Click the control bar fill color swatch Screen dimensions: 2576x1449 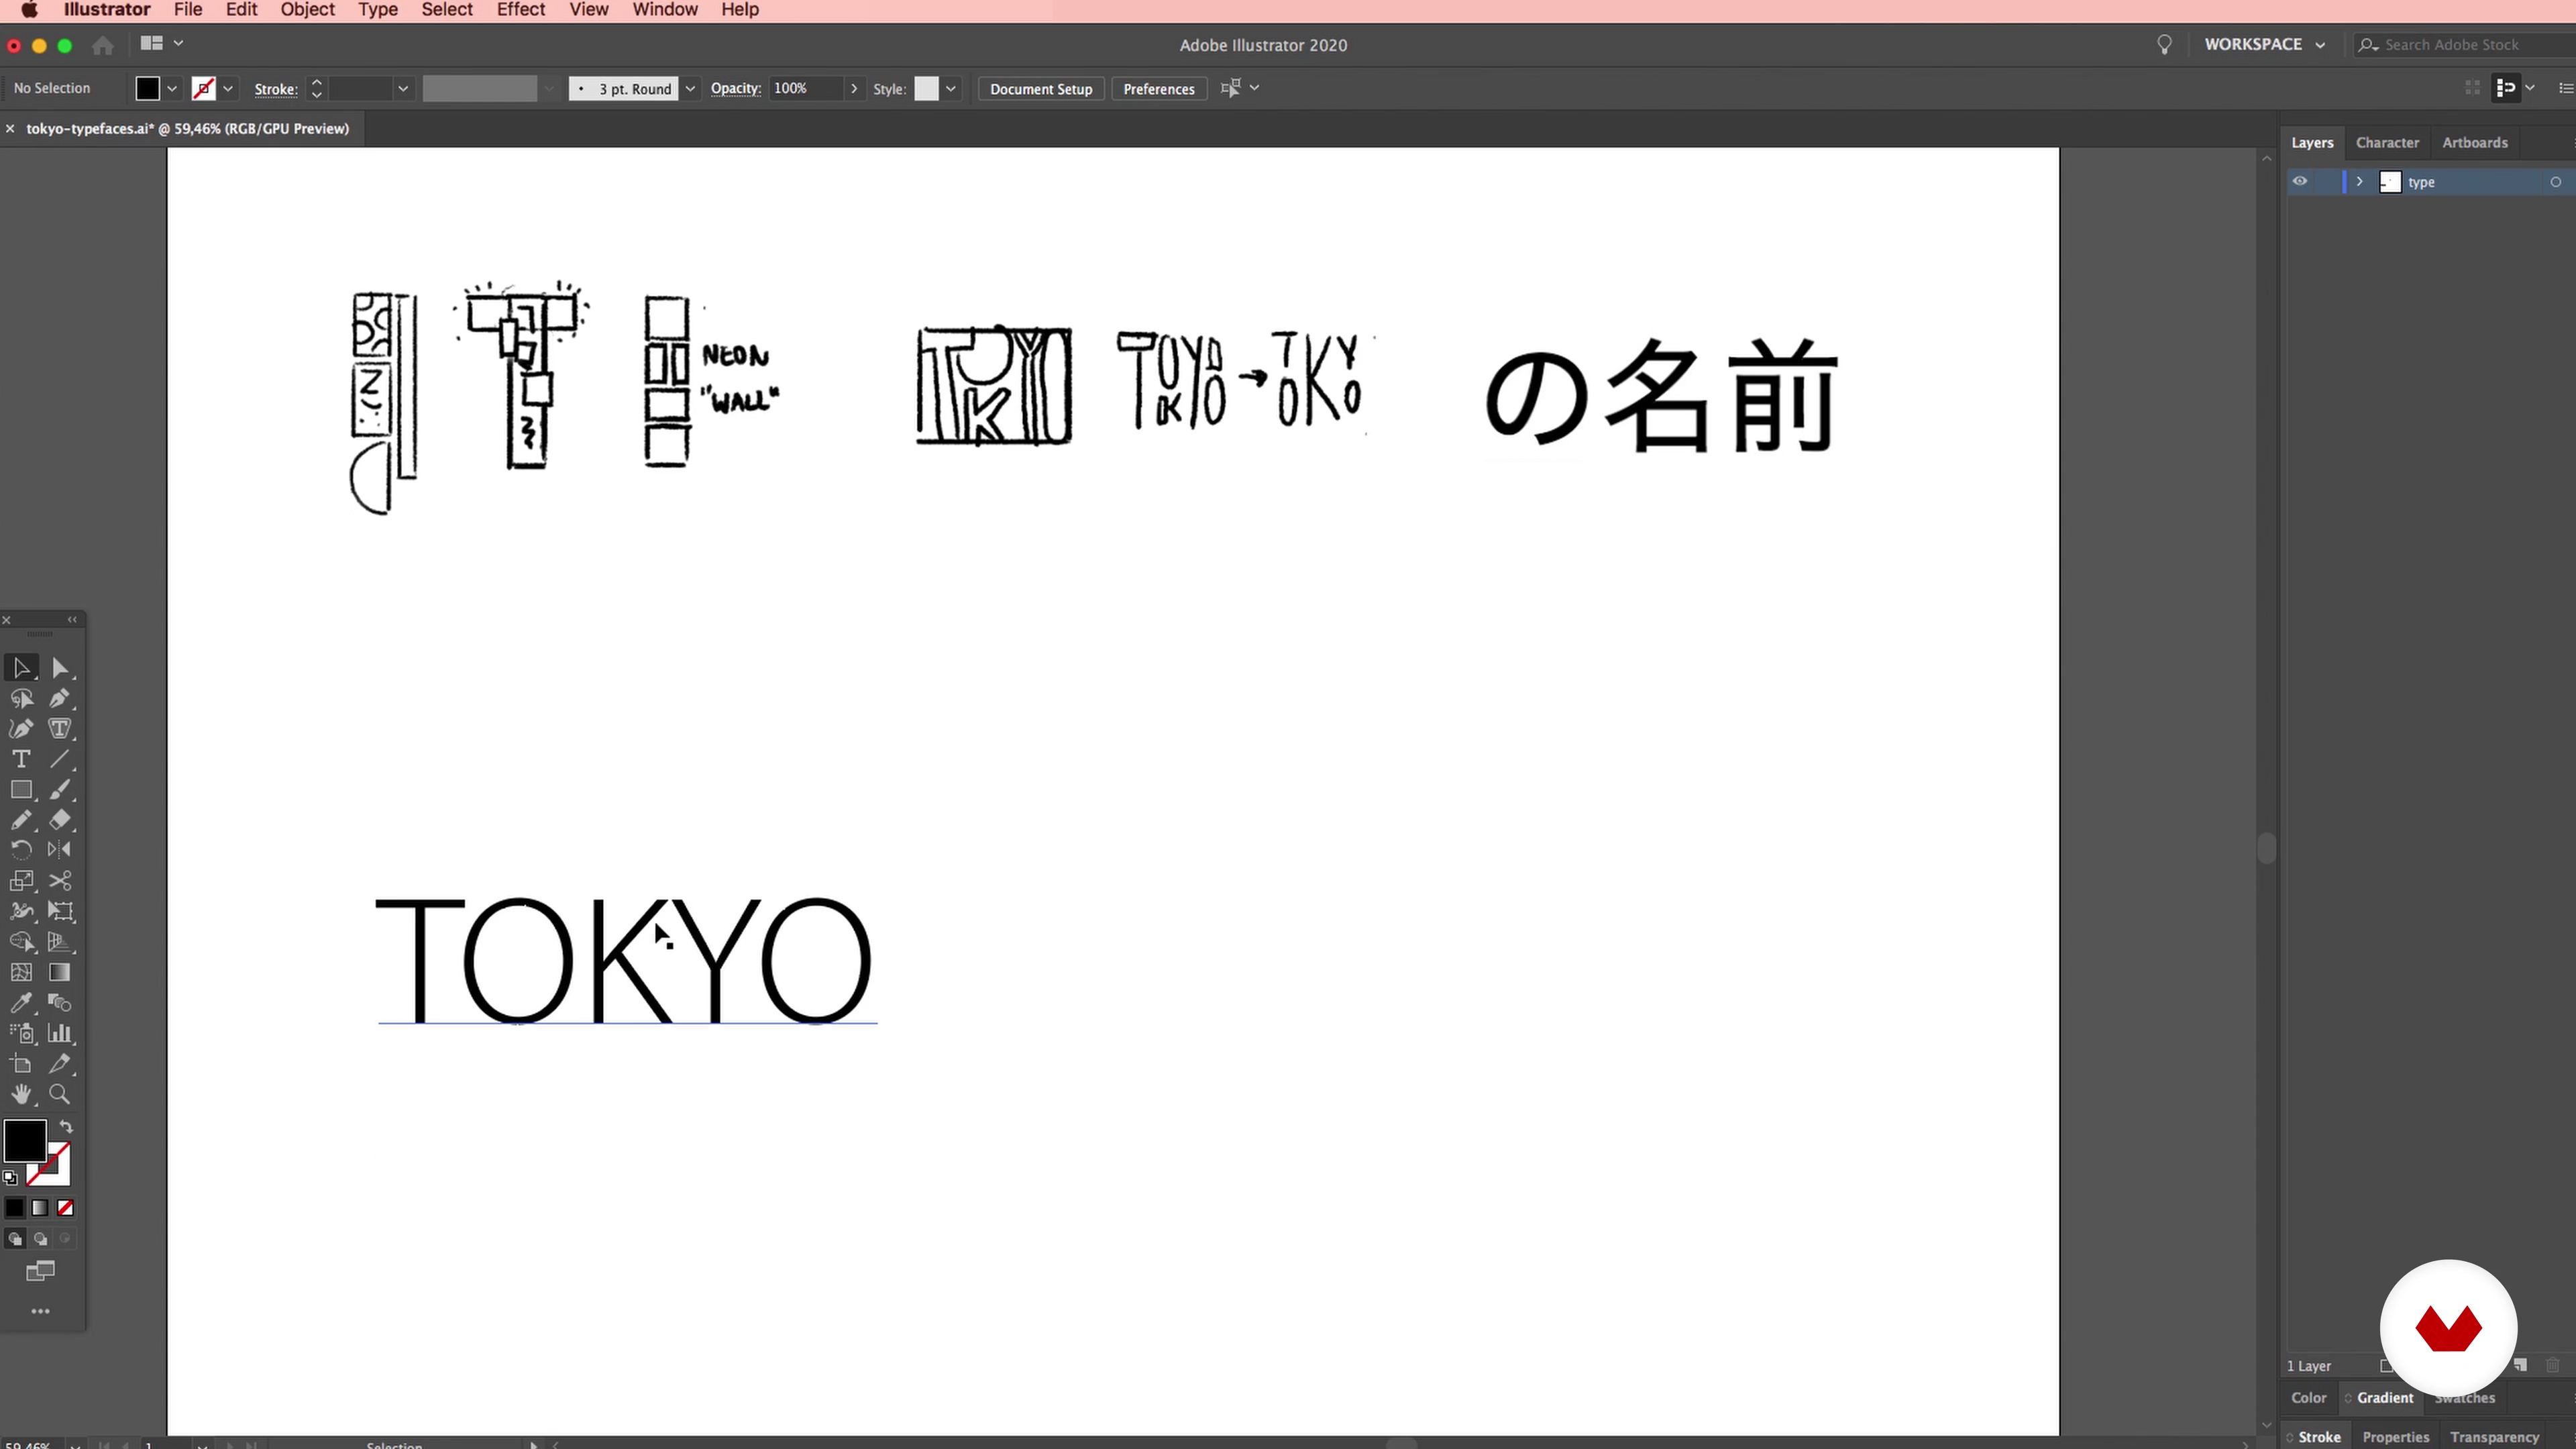147,88
